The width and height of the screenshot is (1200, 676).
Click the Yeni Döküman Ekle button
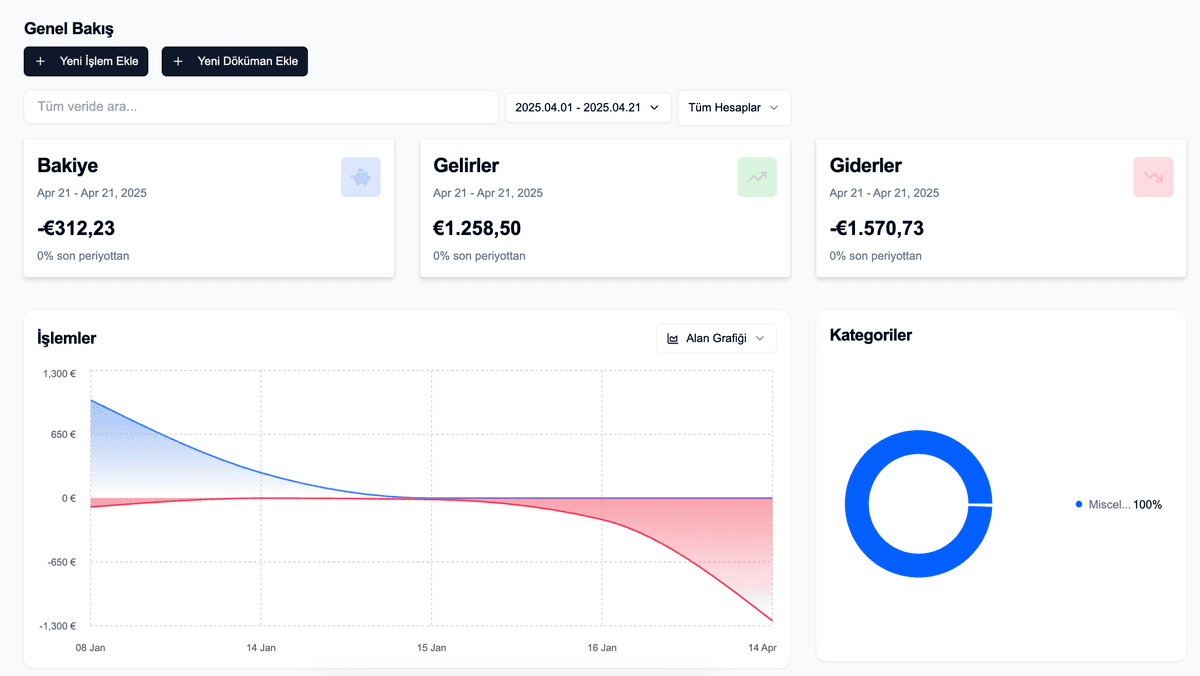(234, 61)
